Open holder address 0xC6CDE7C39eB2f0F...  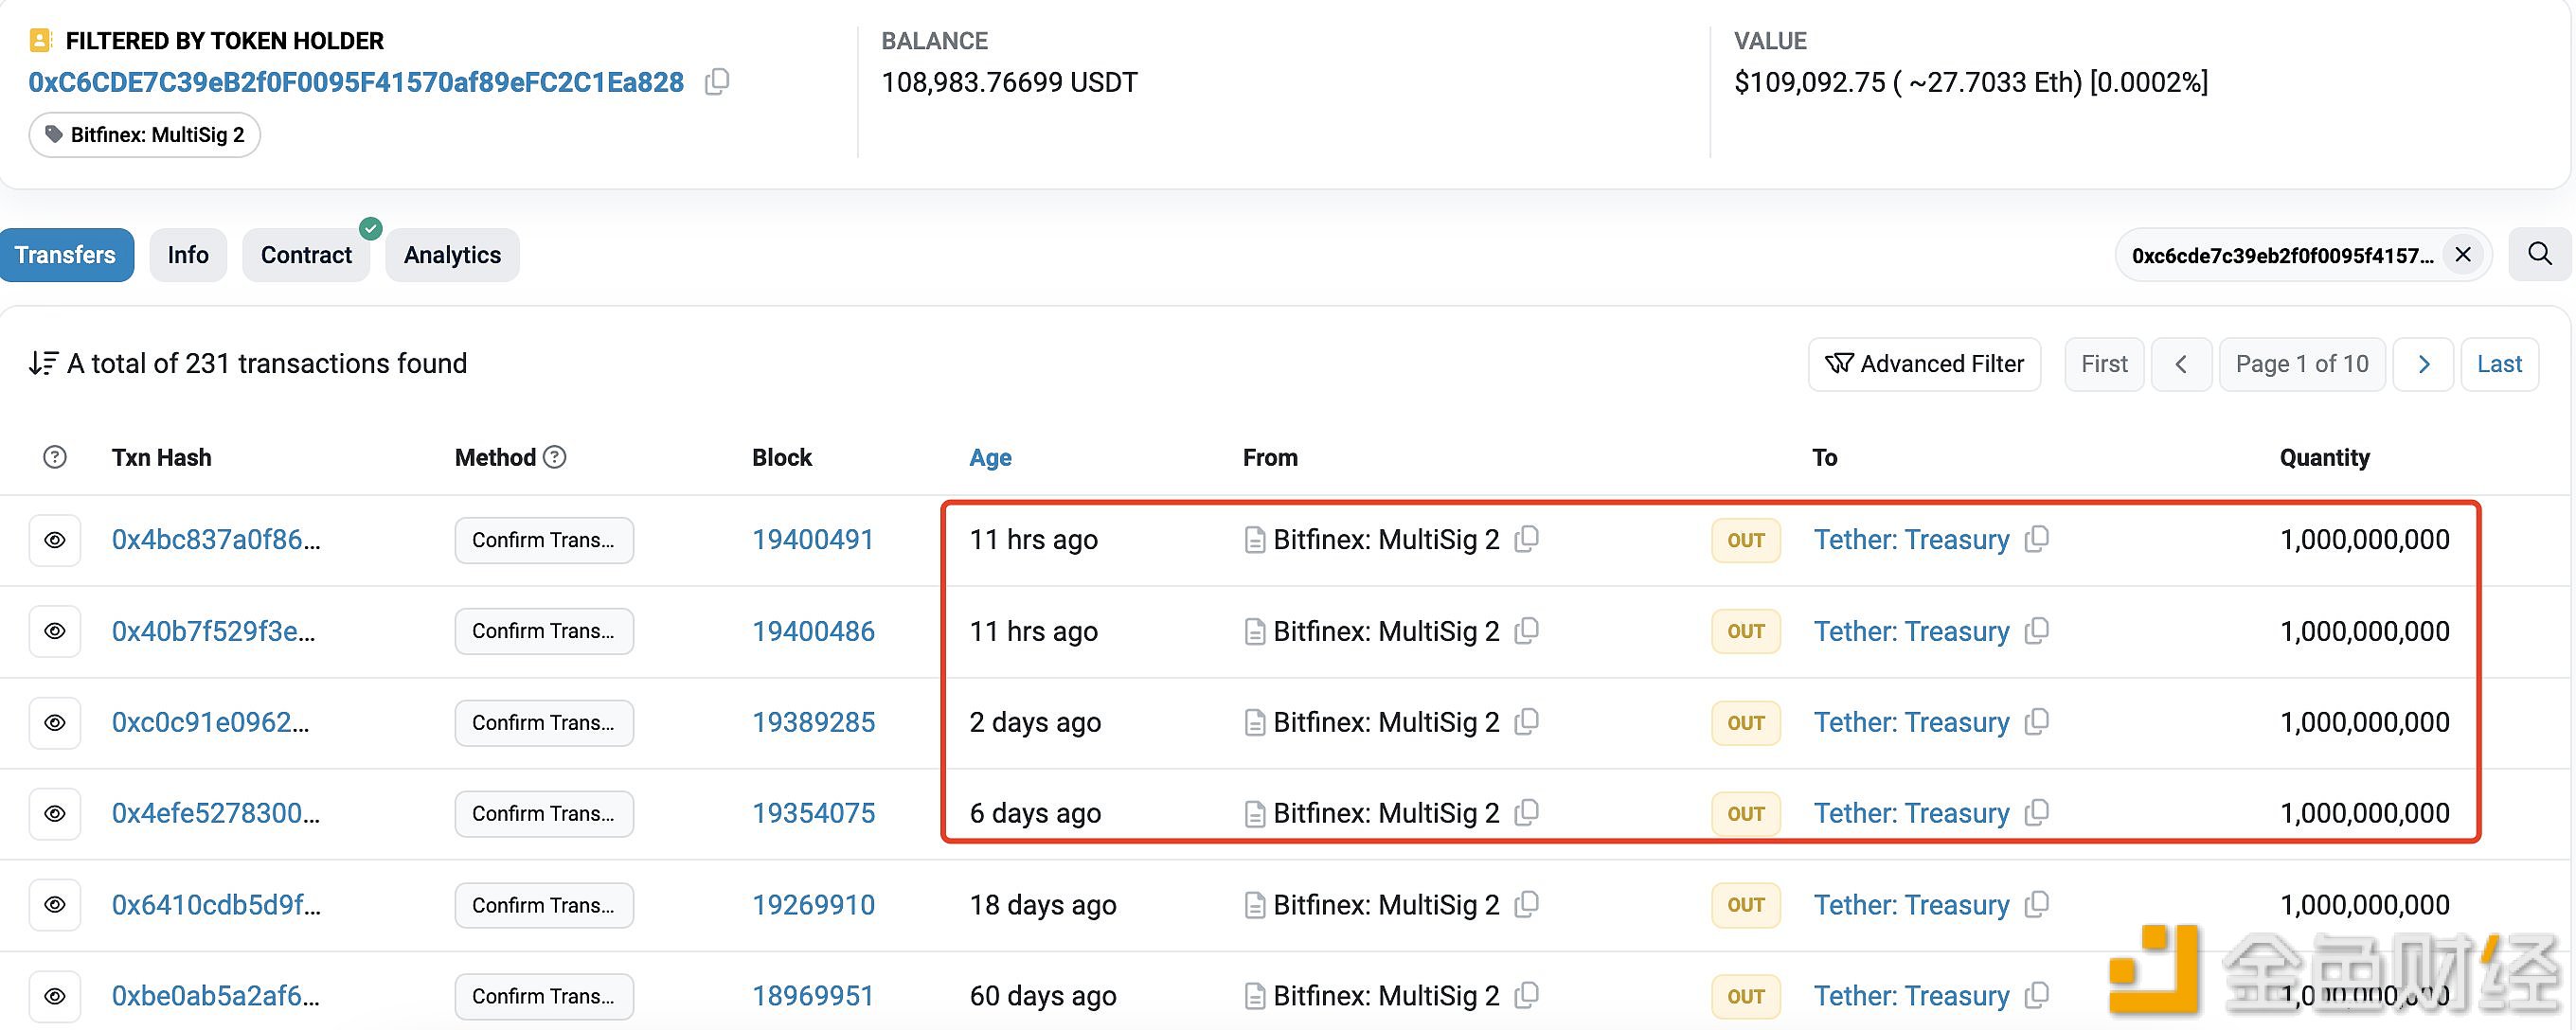pyautogui.click(x=356, y=82)
